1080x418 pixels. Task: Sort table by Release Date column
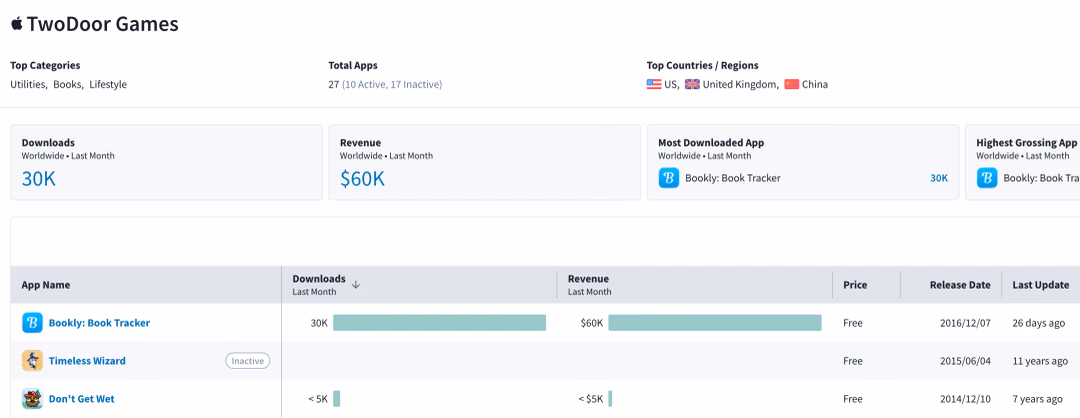click(960, 284)
